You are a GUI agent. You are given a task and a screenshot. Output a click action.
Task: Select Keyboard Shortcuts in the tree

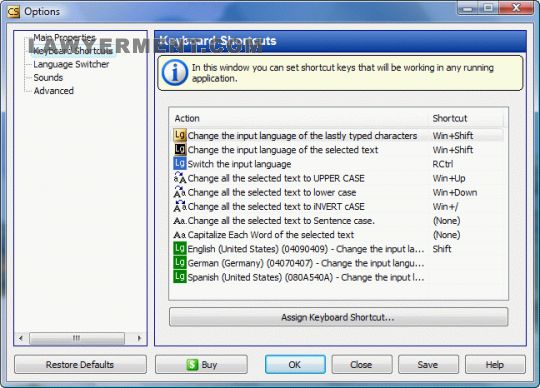pos(73,51)
